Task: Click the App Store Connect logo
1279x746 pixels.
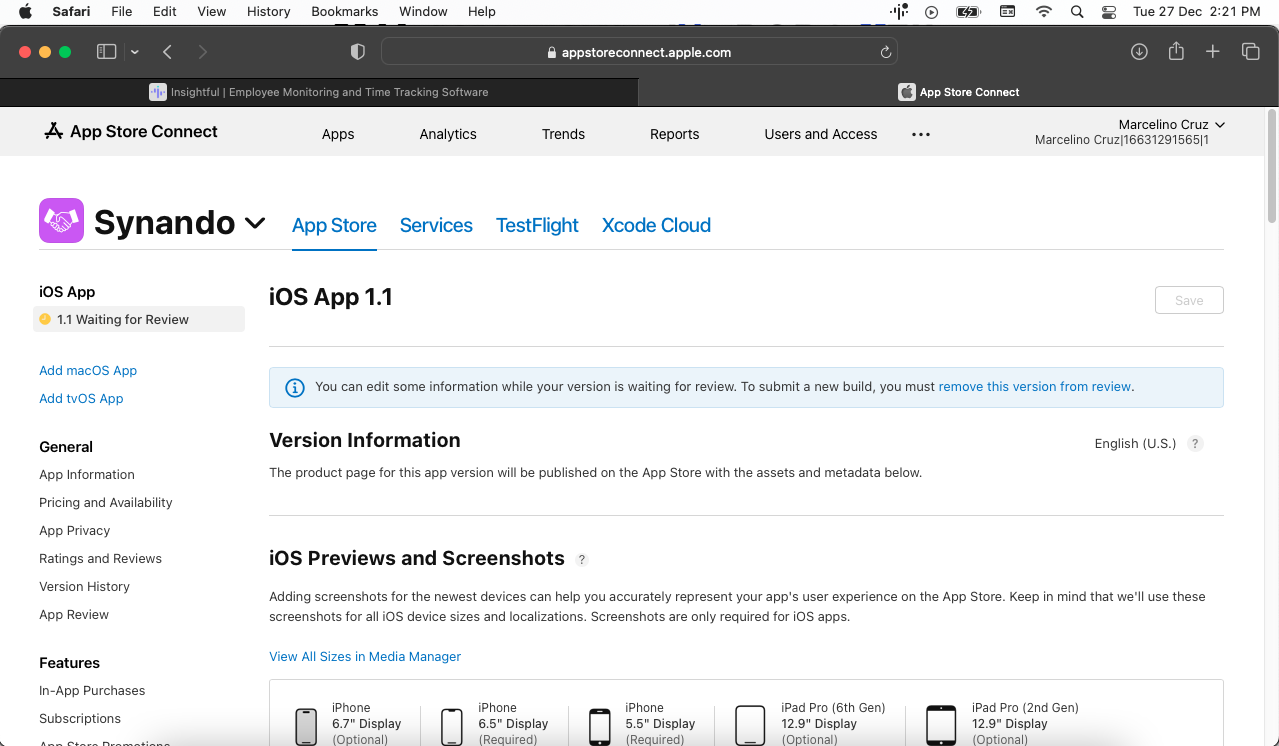Action: coord(131,131)
